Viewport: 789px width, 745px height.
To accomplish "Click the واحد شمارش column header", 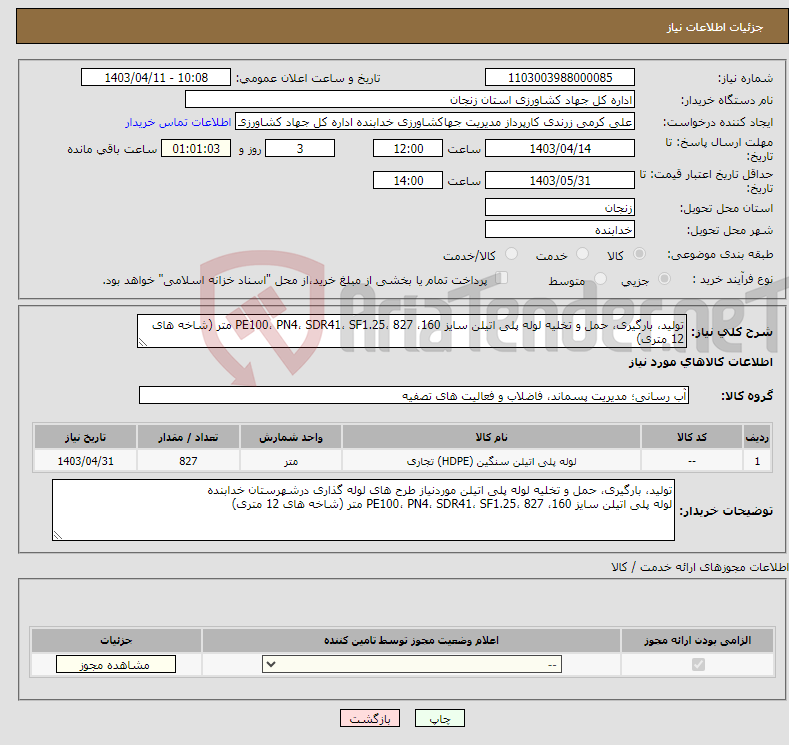I will (291, 437).
